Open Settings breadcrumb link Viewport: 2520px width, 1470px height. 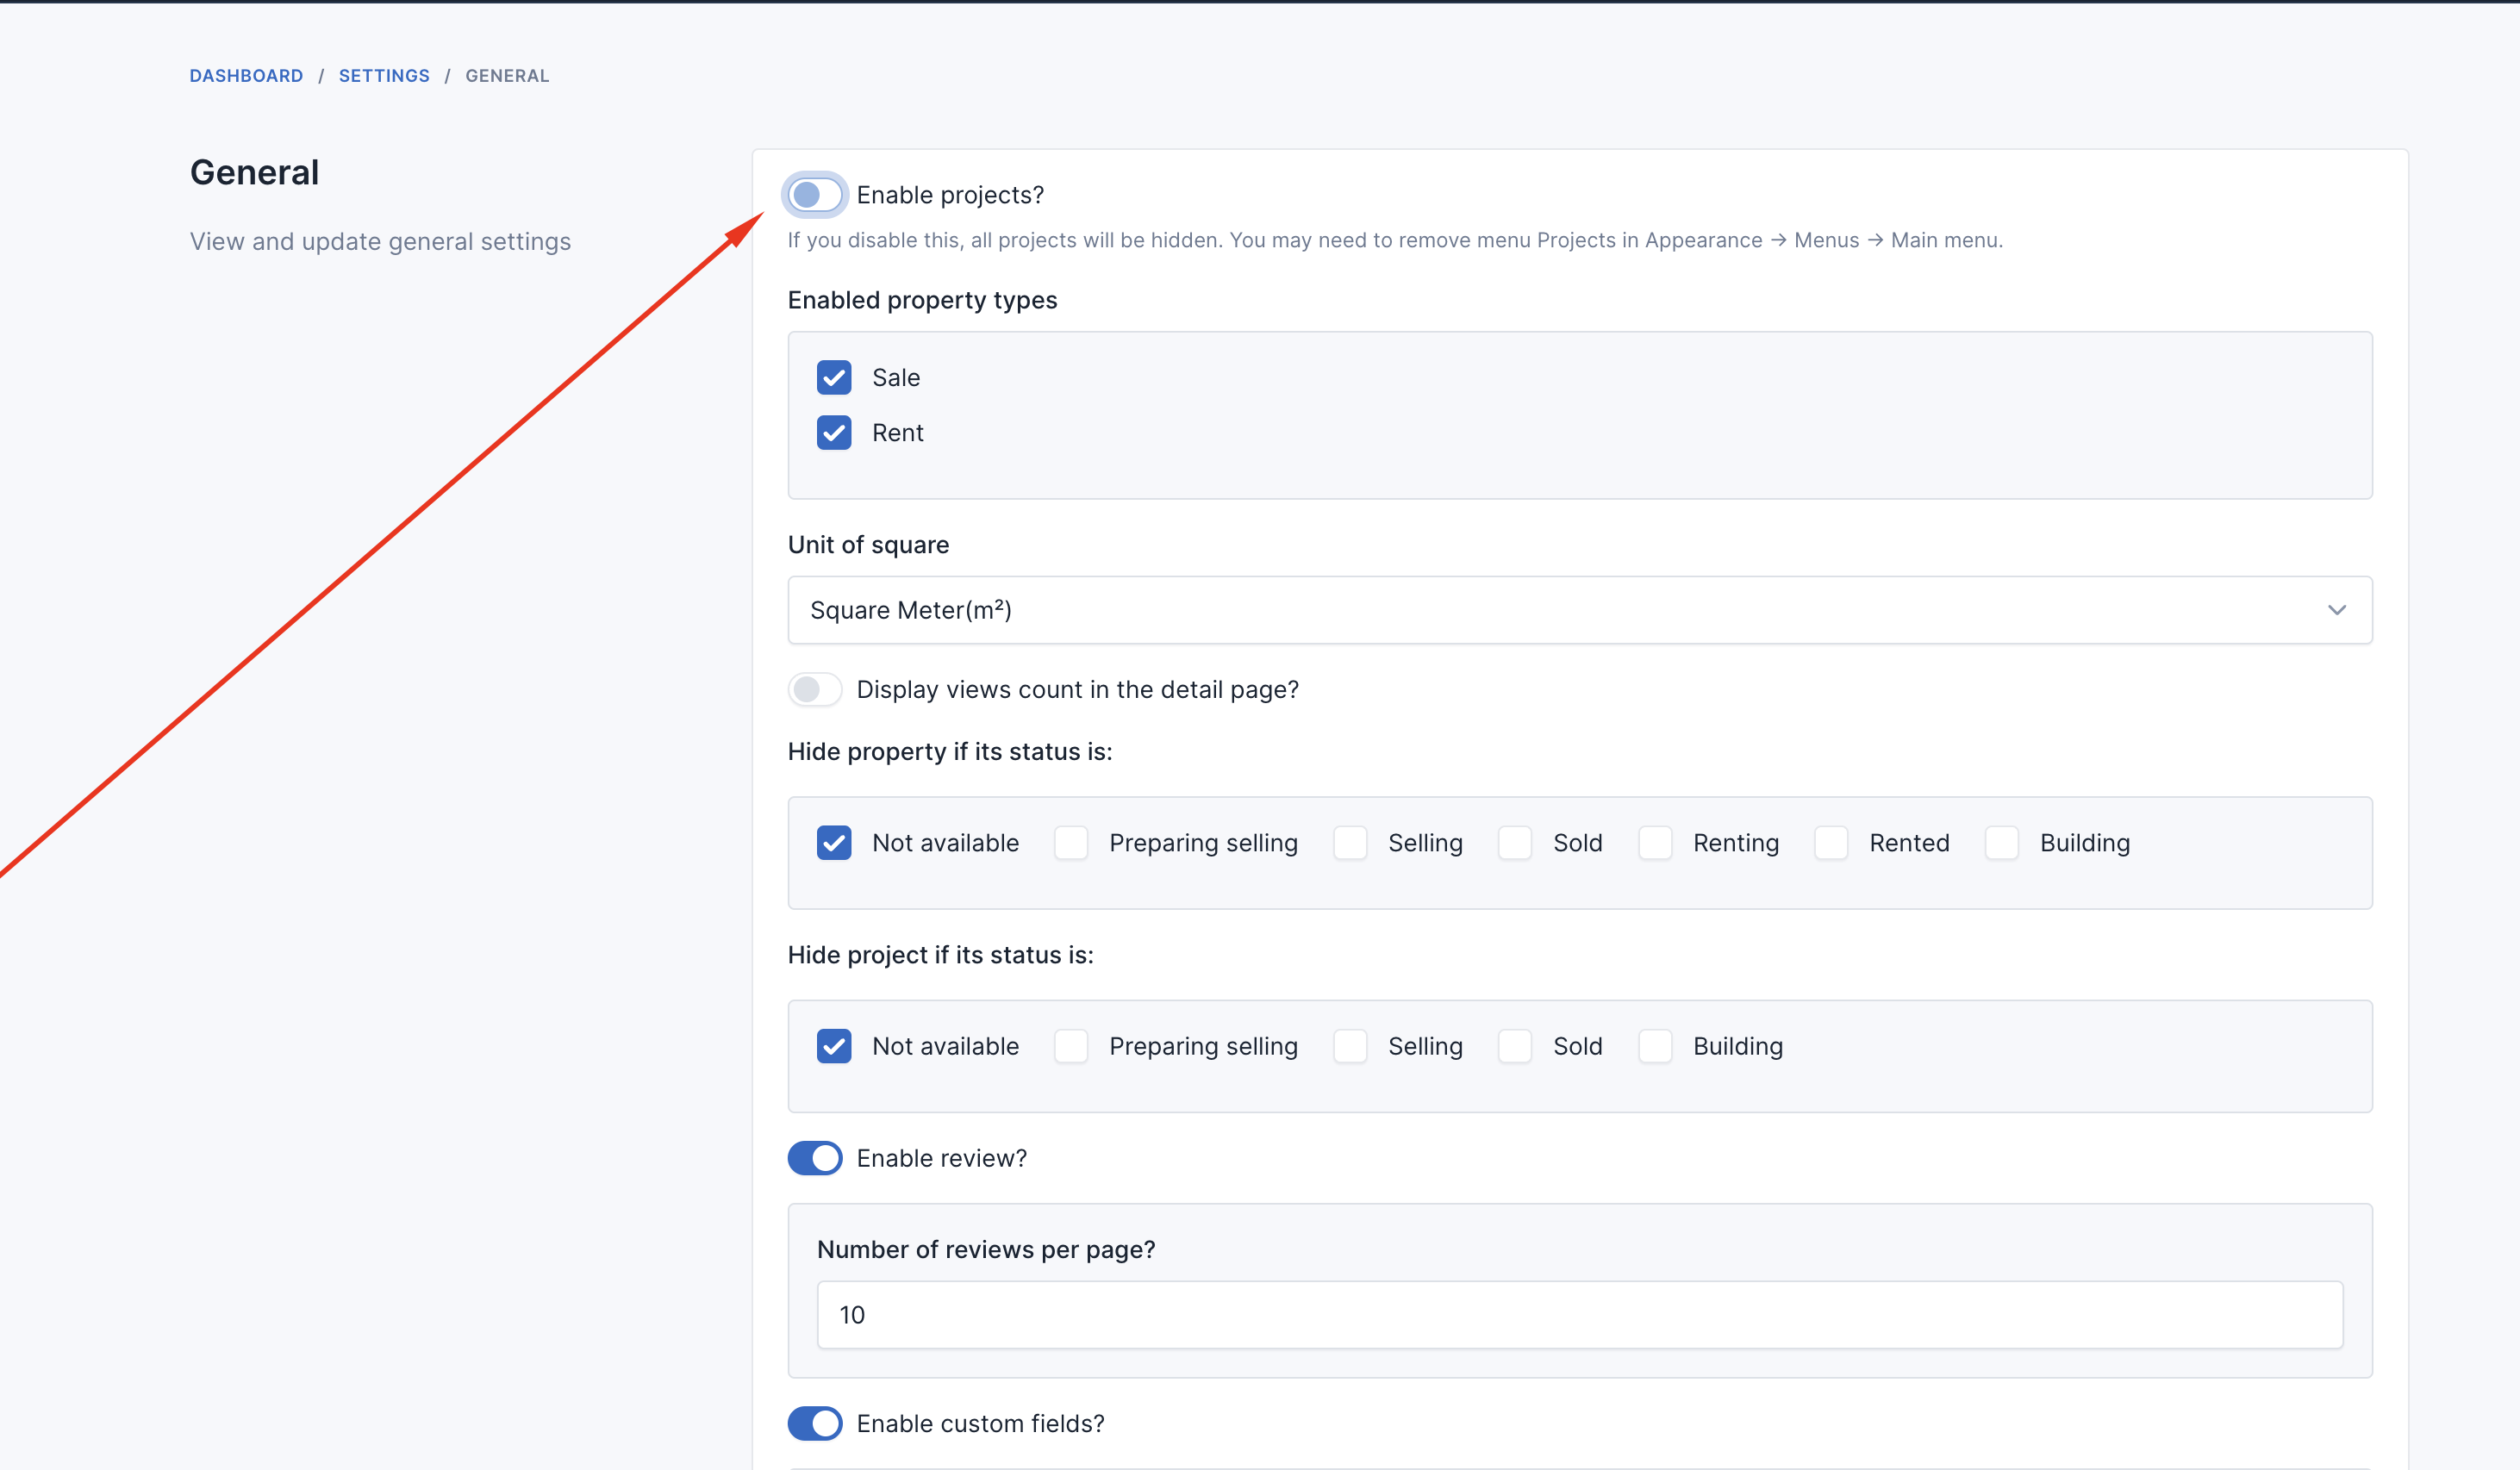[x=384, y=76]
